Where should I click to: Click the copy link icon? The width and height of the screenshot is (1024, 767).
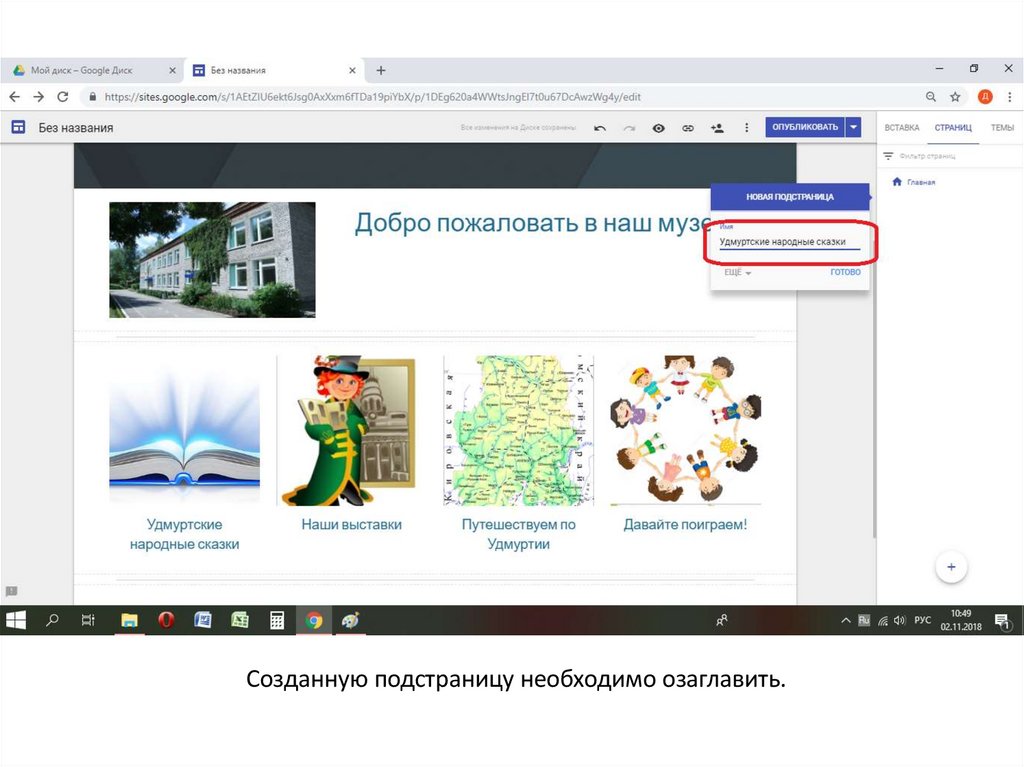[x=688, y=128]
